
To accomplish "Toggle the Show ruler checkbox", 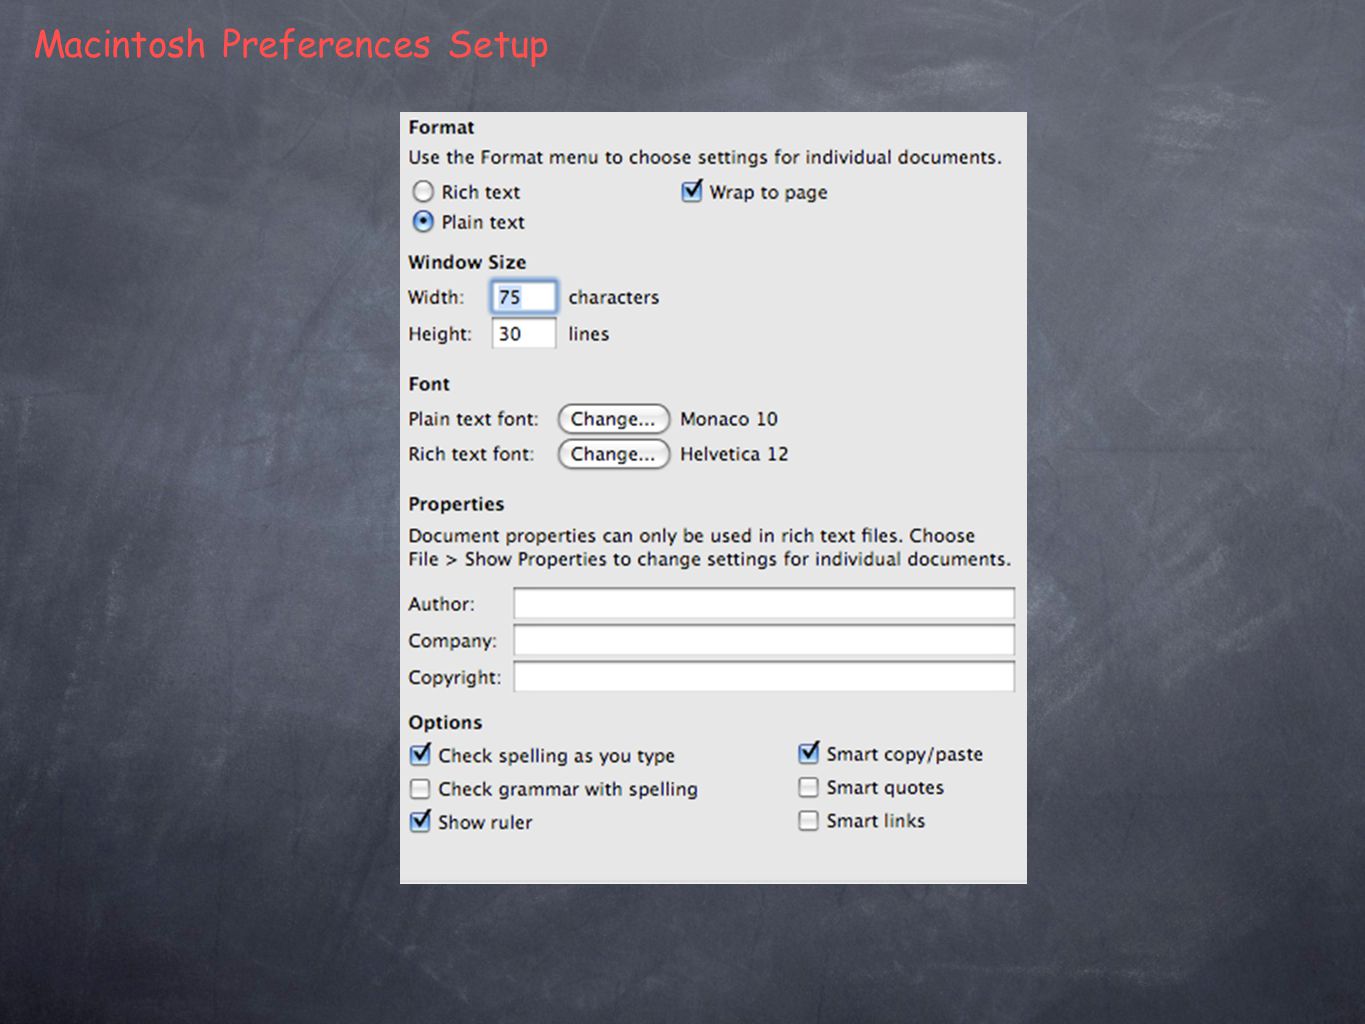I will (420, 821).
